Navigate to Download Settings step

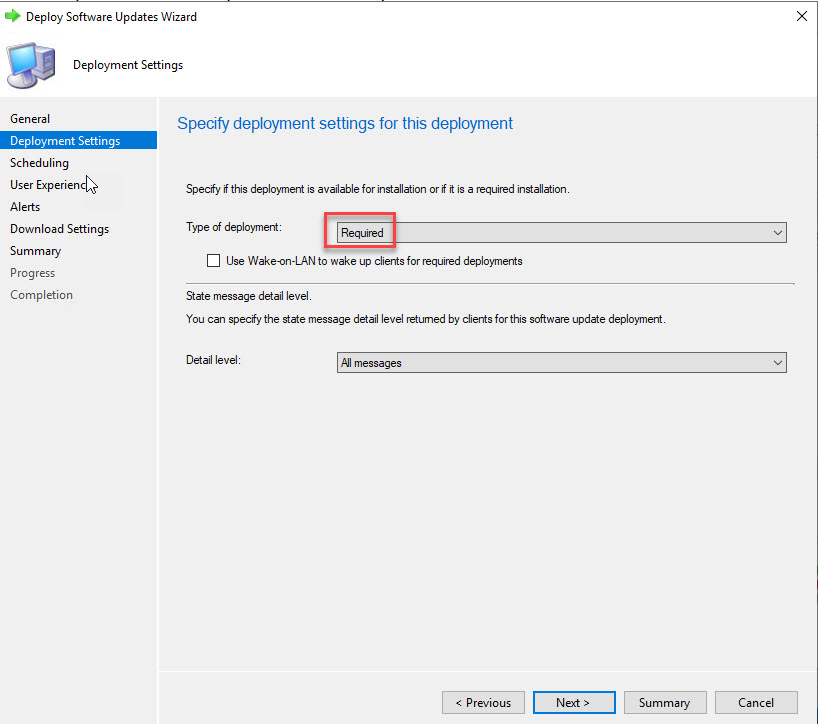(59, 229)
